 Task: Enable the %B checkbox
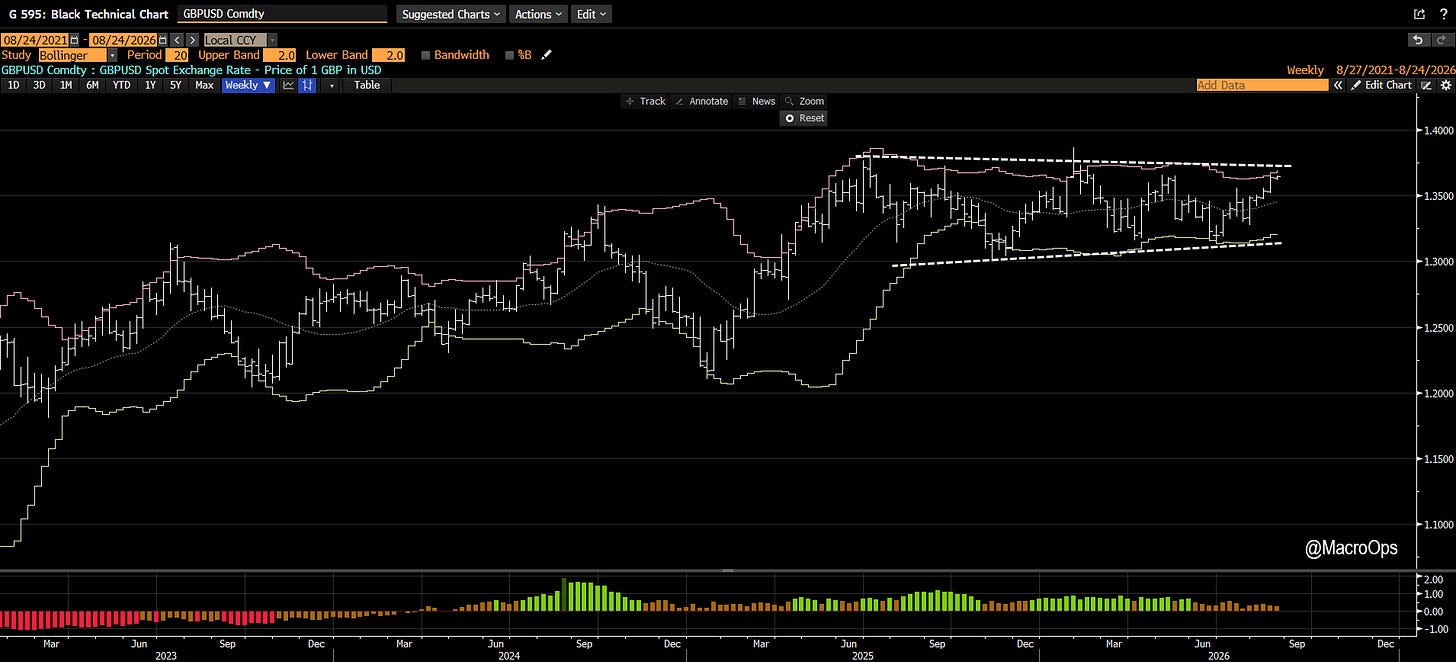click(x=510, y=55)
